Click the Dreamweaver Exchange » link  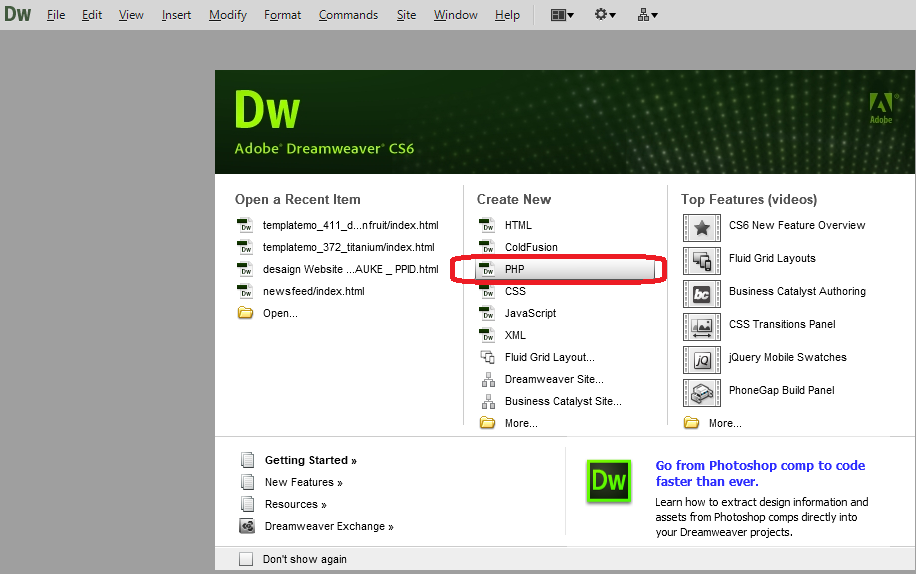pos(329,526)
